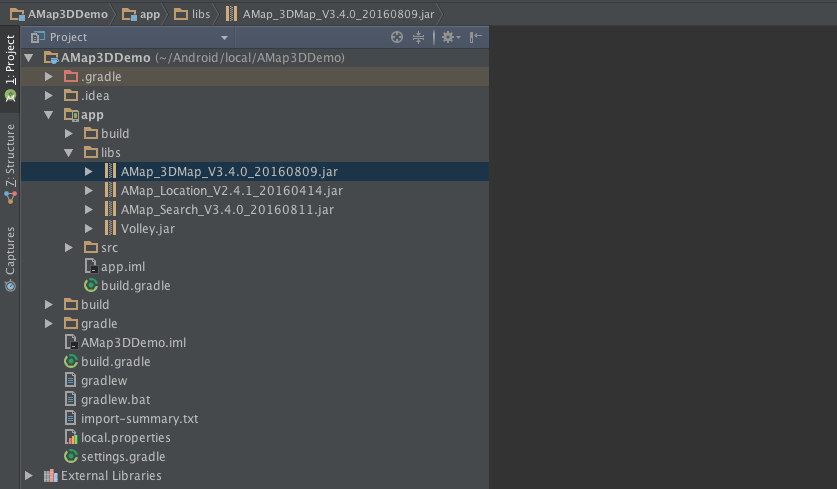Viewport: 837px width, 489px height.
Task: Select the settings.gradle Gradle icon
Action: pos(70,456)
